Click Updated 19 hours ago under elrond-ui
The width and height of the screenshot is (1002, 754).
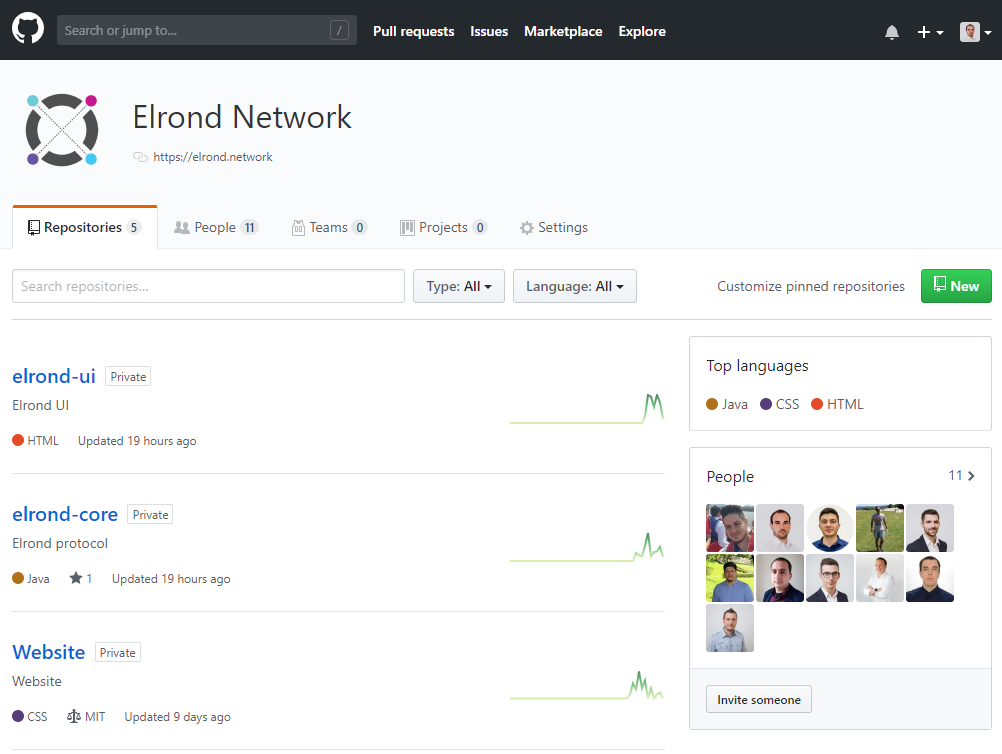pos(137,441)
